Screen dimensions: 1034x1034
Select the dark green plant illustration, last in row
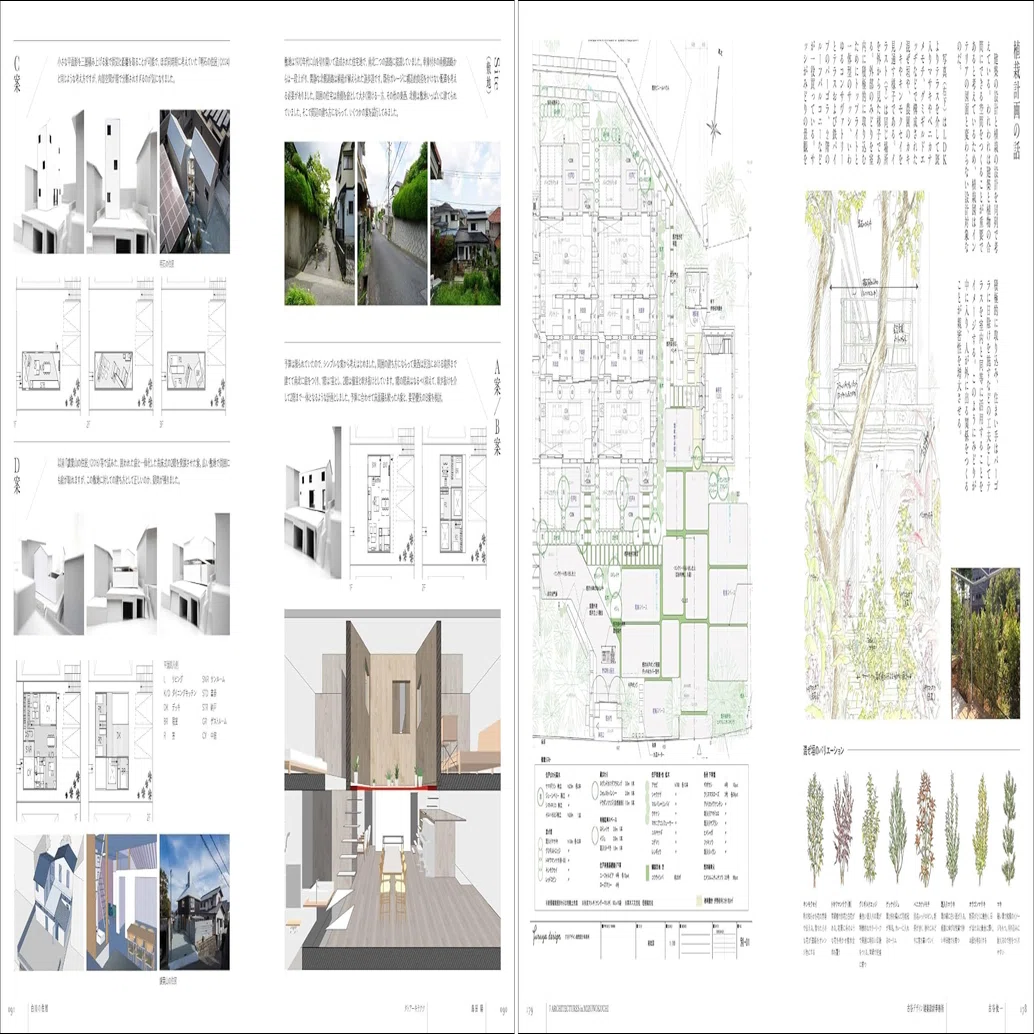click(1009, 828)
